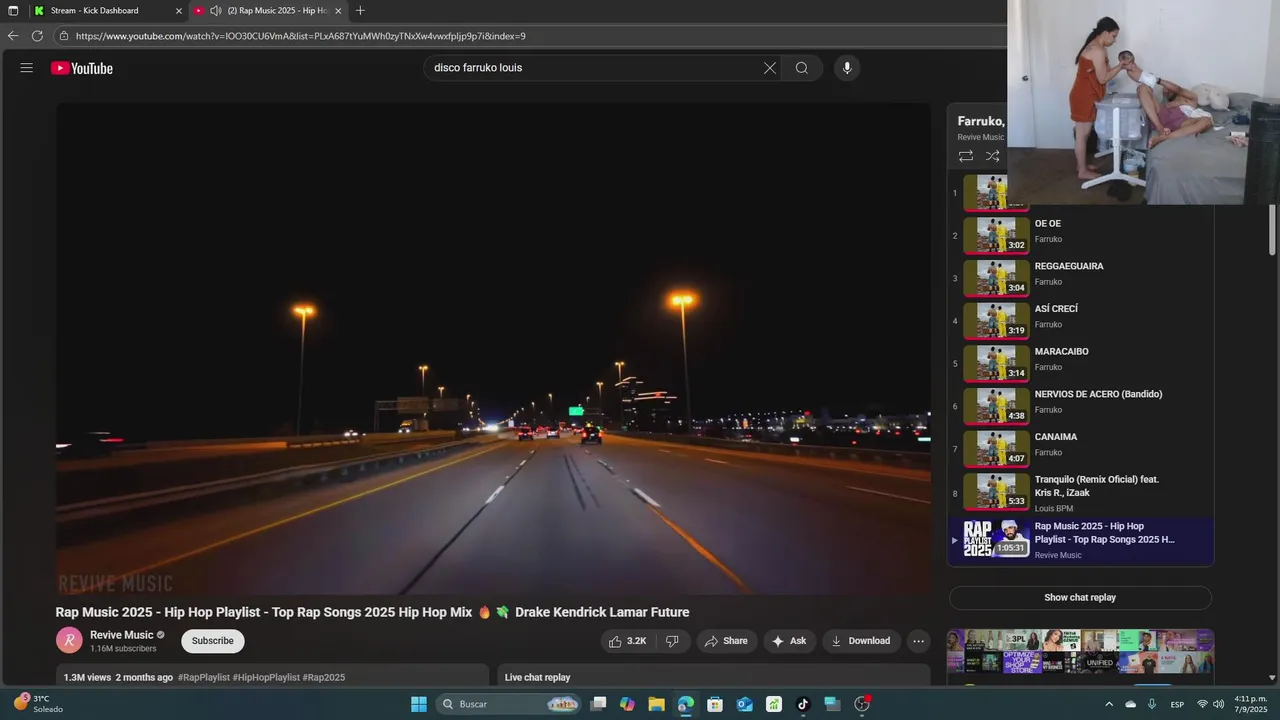Open the weather widget 31°C Soleado

click(38, 704)
